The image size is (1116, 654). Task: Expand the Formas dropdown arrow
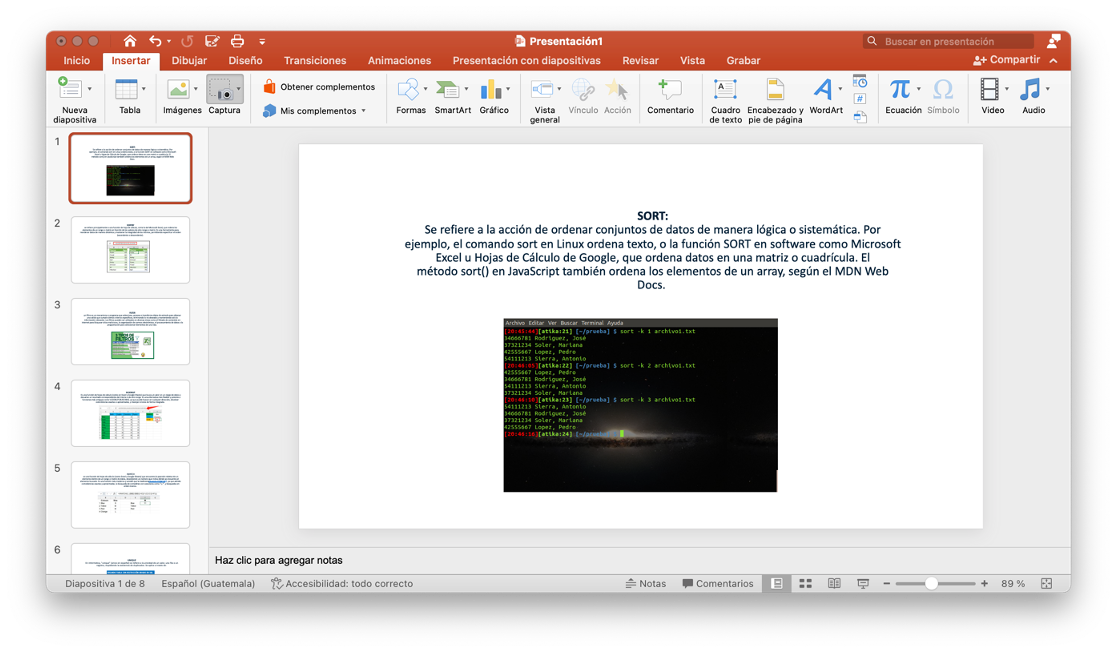pyautogui.click(x=426, y=89)
